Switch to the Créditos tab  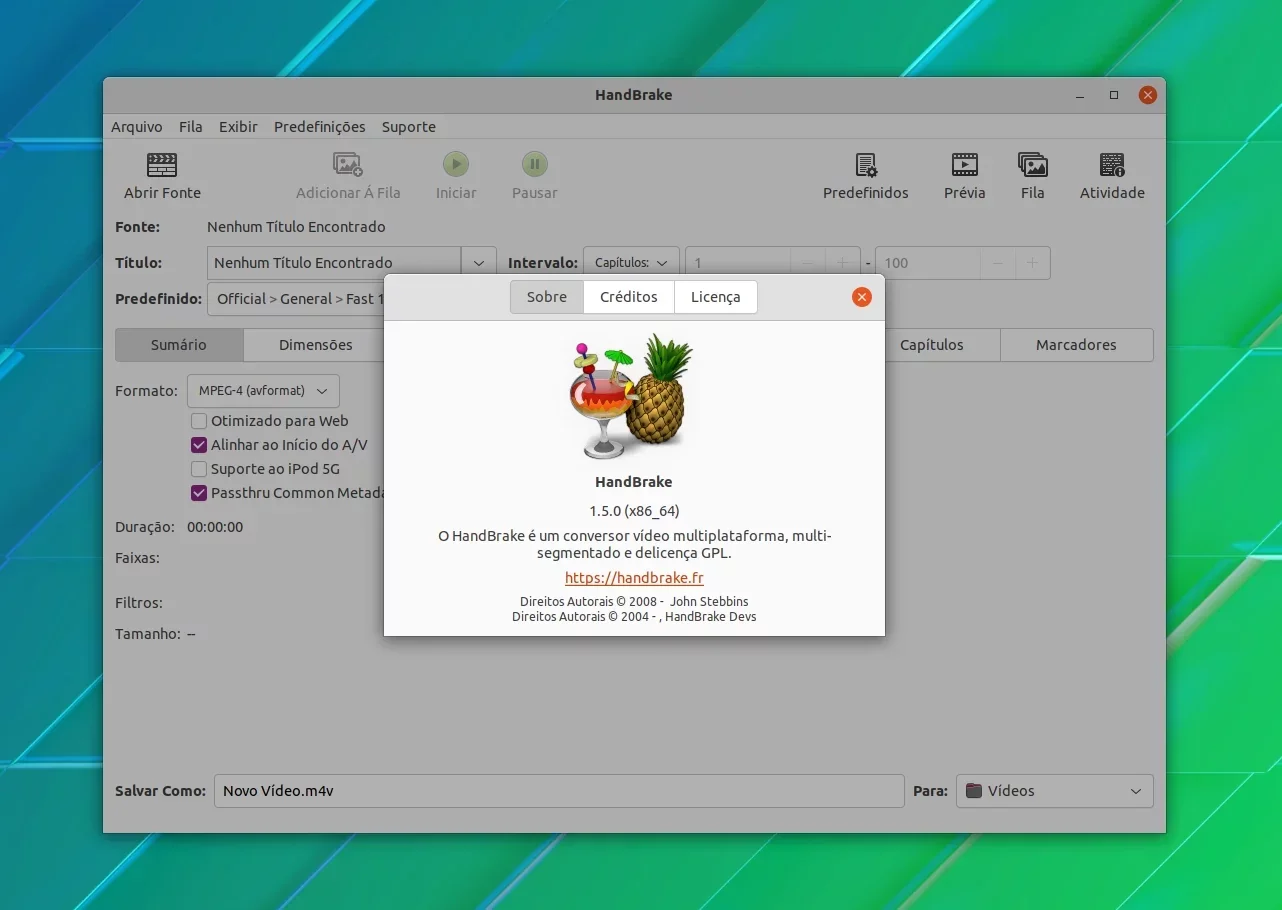(x=629, y=297)
